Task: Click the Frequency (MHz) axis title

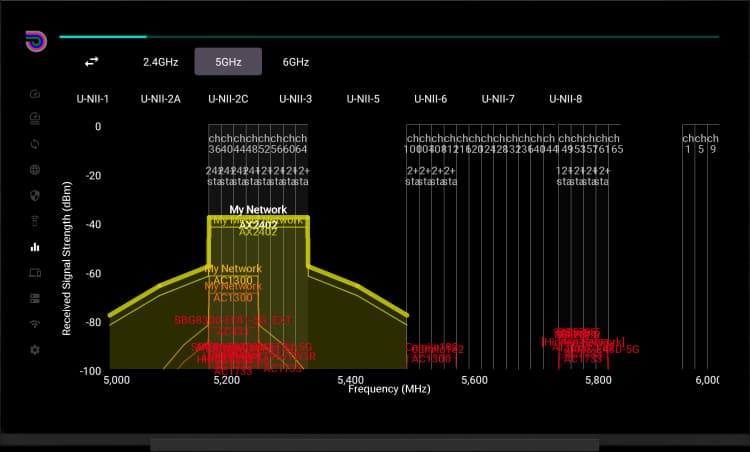Action: click(389, 389)
